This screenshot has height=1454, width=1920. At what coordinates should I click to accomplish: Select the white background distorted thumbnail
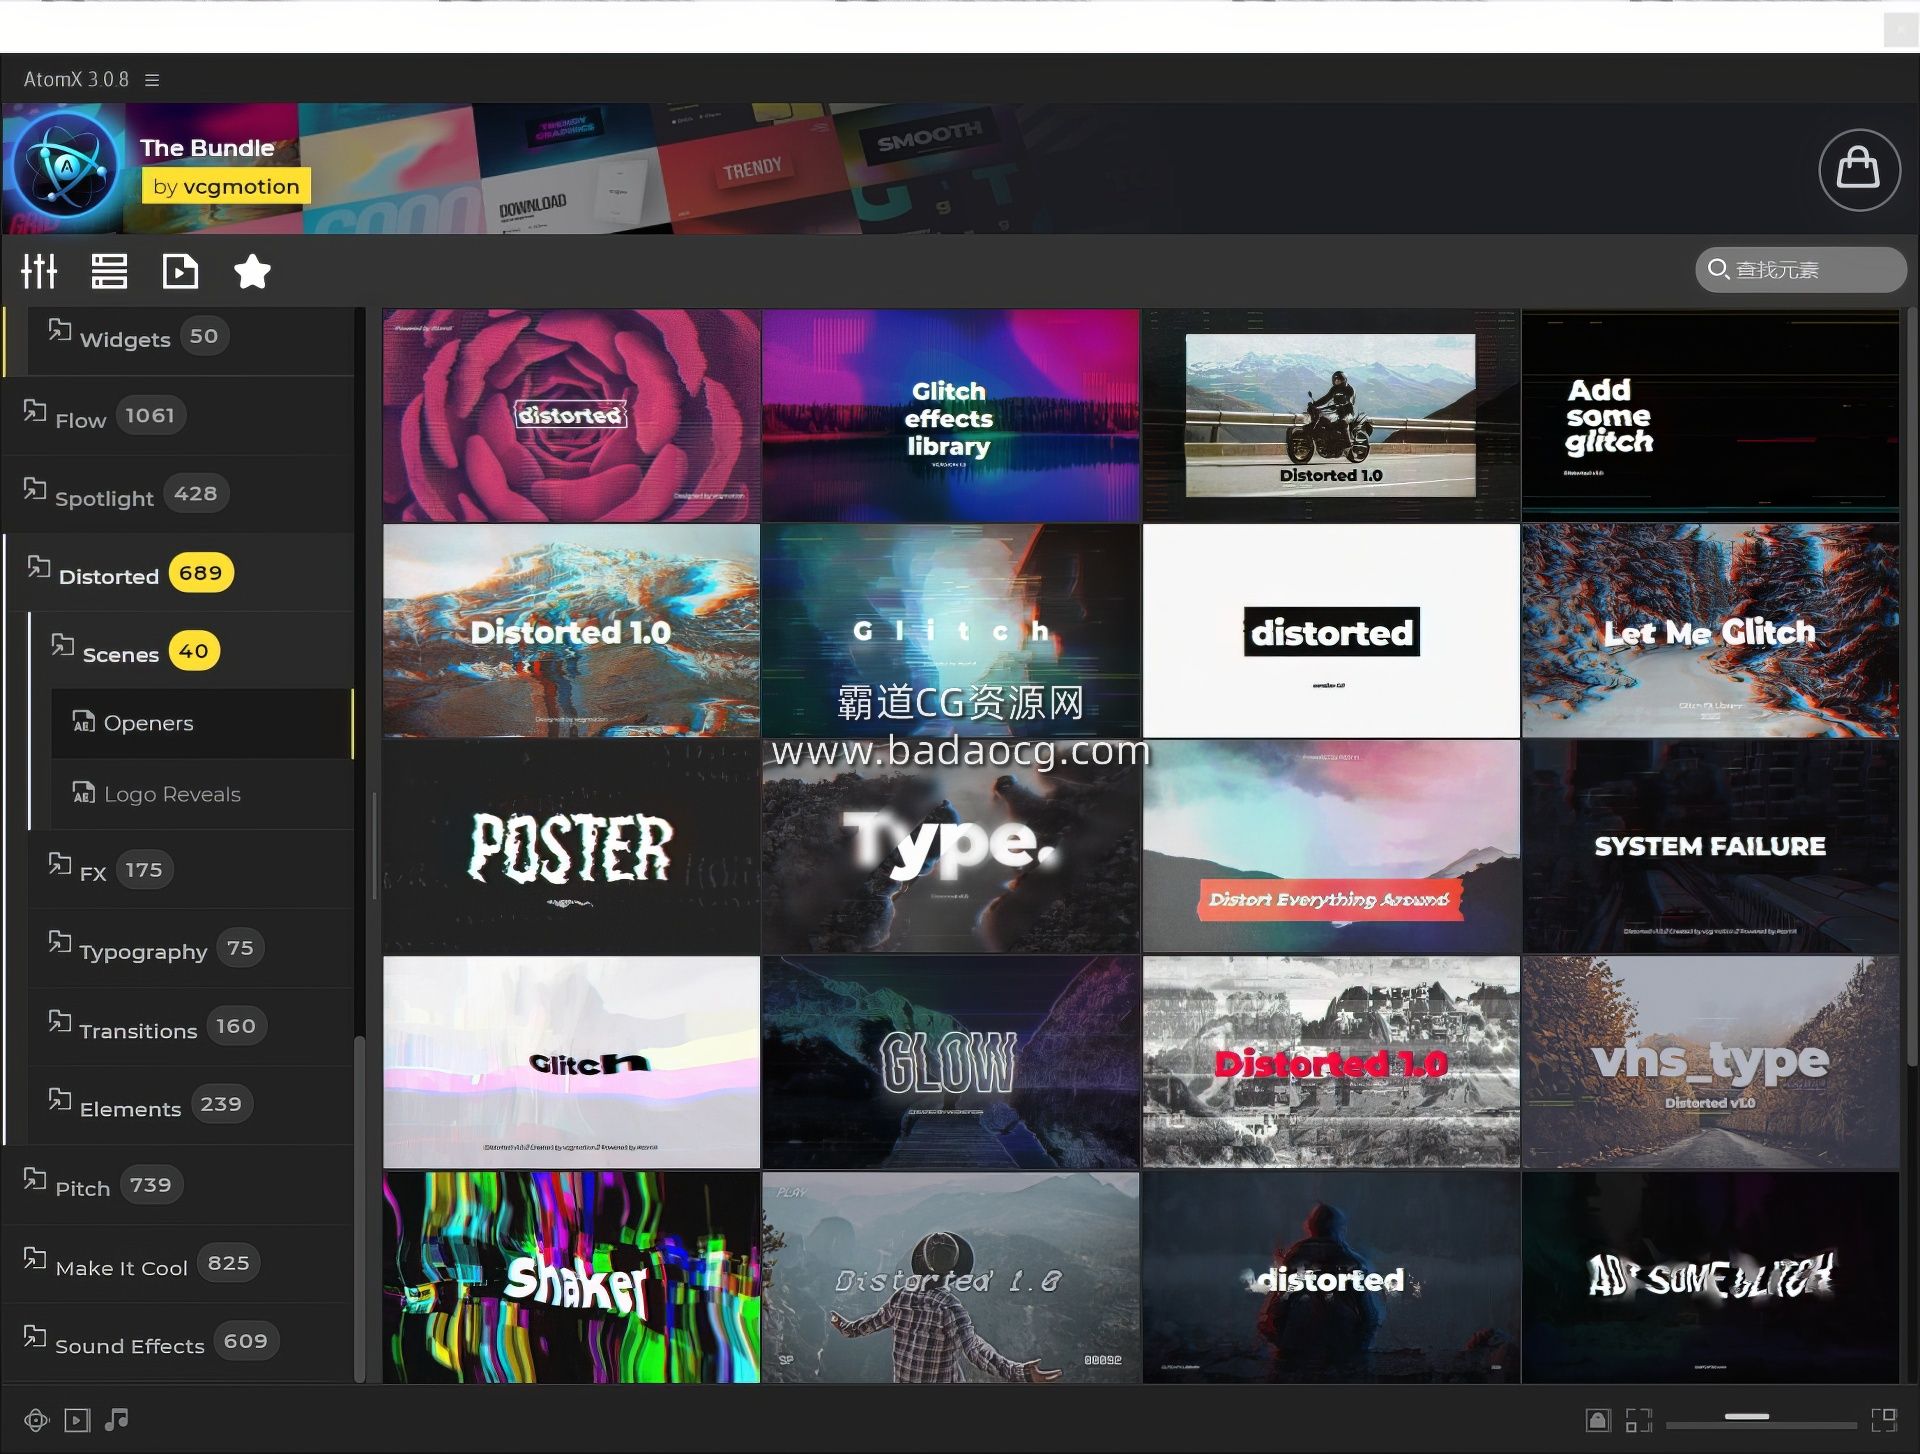click(x=1330, y=631)
